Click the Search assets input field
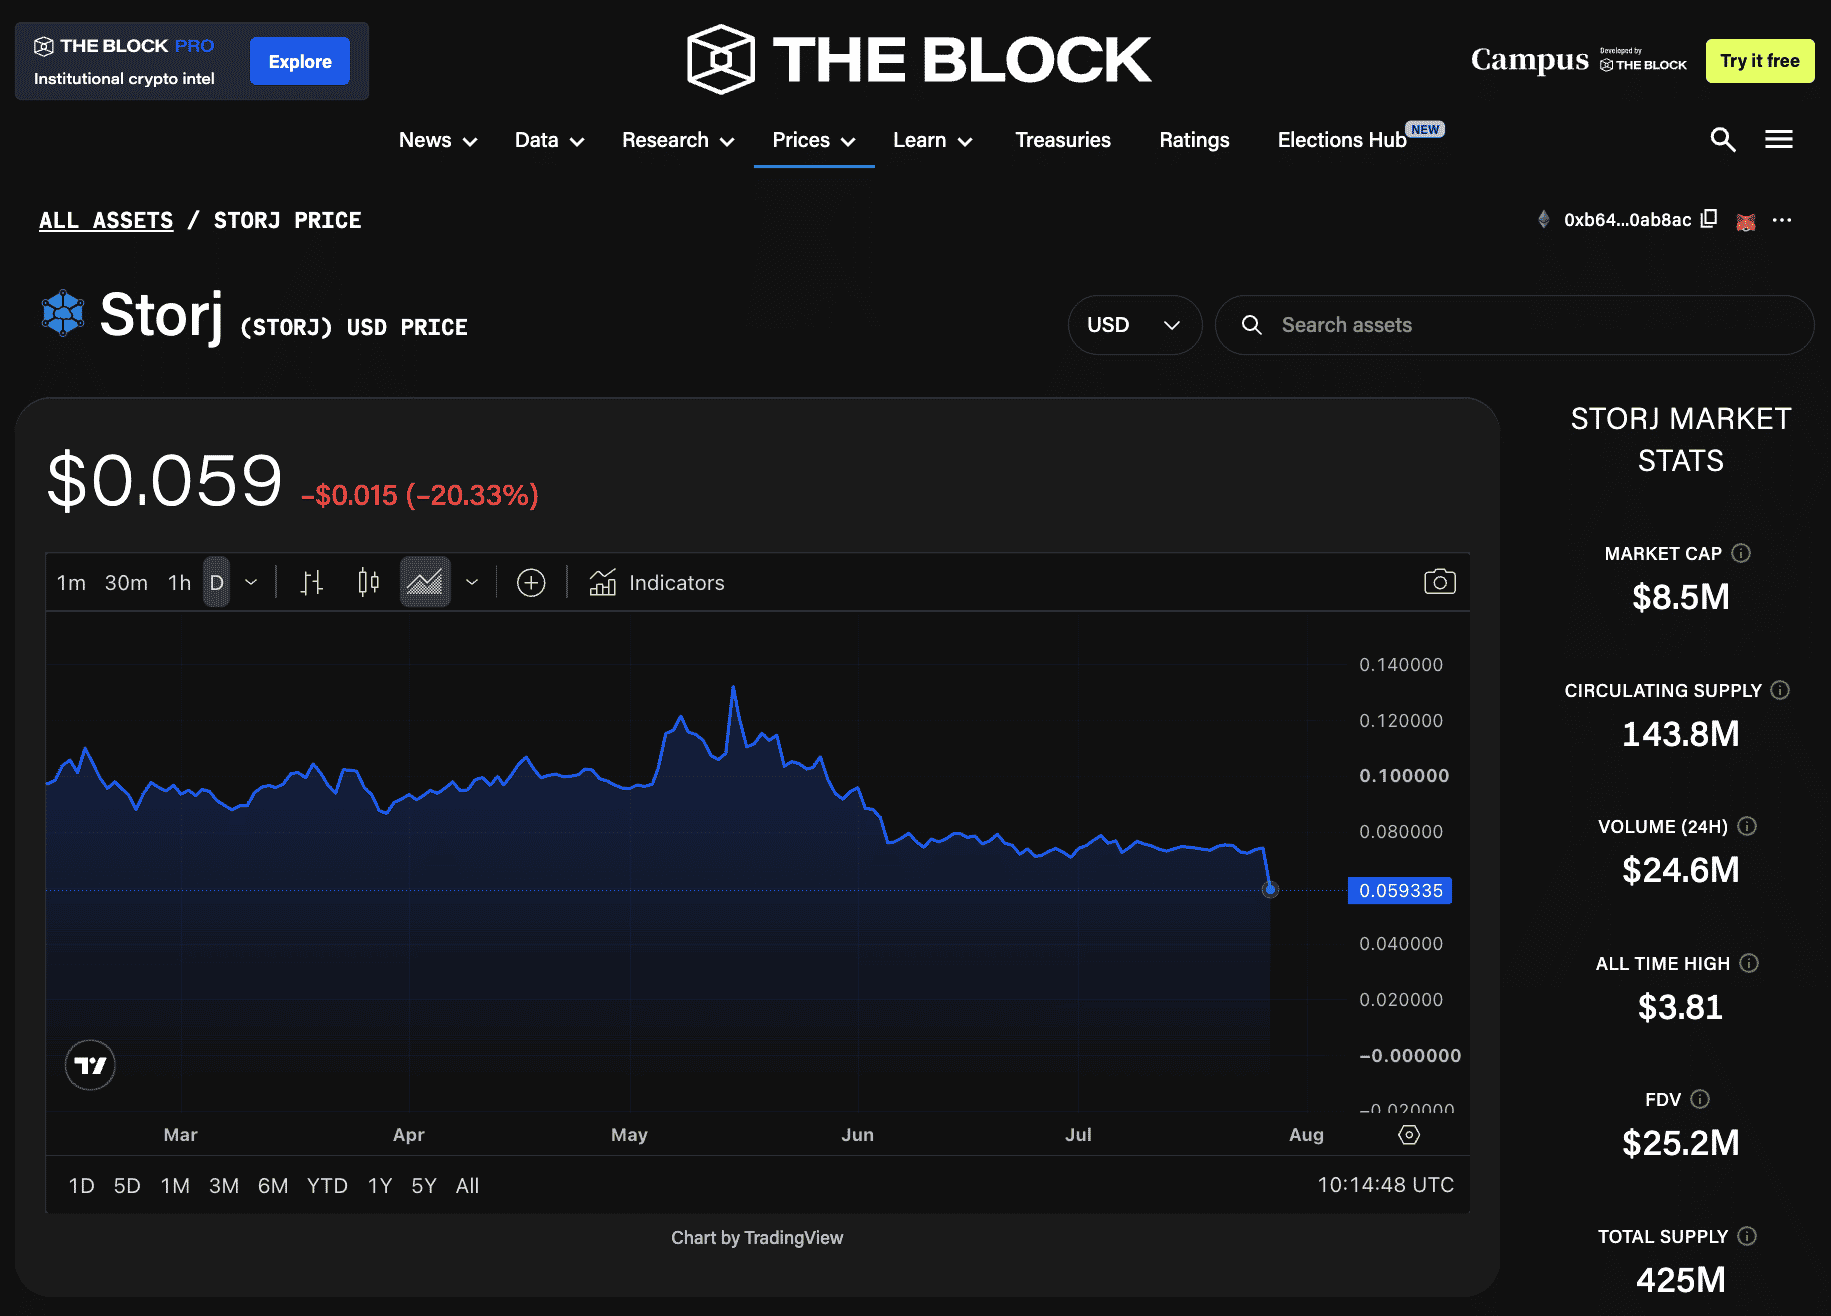The image size is (1831, 1316). pyautogui.click(x=1514, y=325)
